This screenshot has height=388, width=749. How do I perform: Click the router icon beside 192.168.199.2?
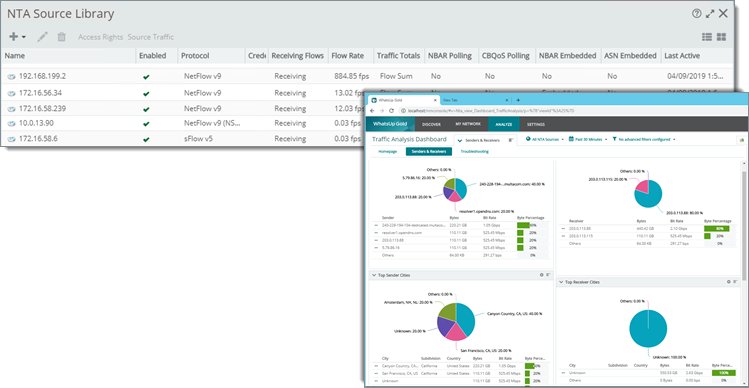11,76
